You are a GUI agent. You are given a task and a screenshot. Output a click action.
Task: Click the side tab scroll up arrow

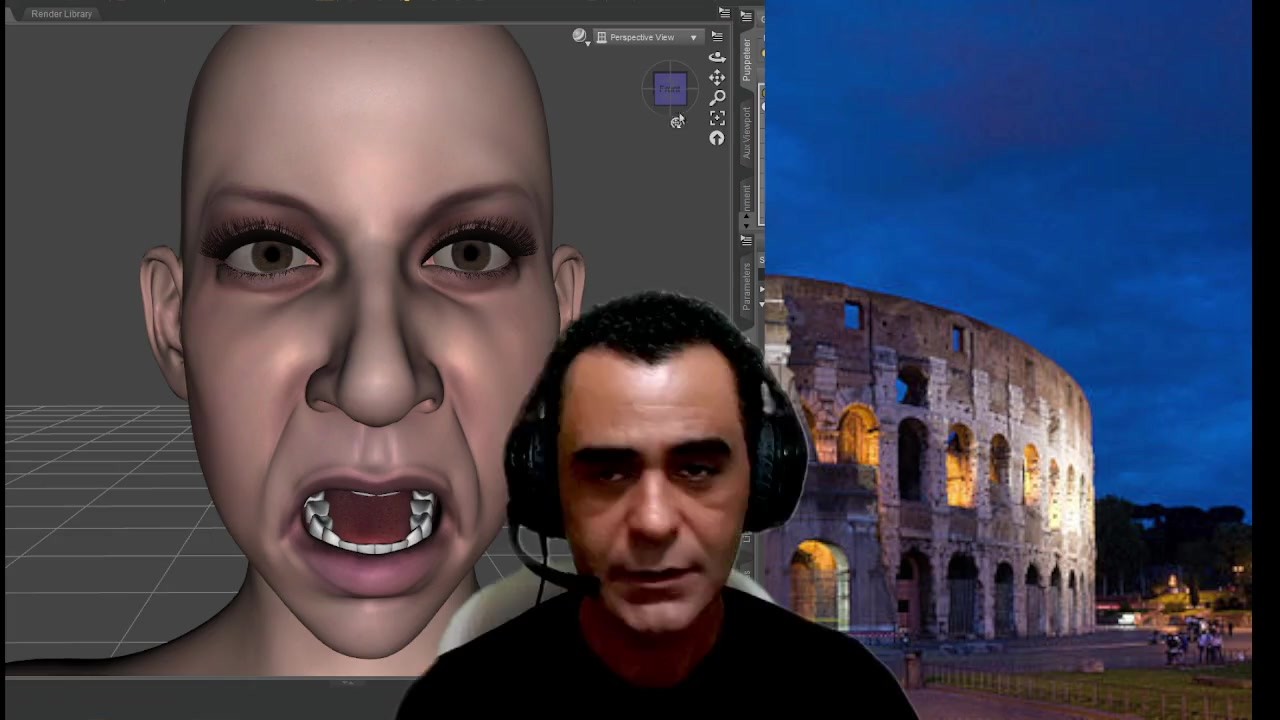(746, 217)
